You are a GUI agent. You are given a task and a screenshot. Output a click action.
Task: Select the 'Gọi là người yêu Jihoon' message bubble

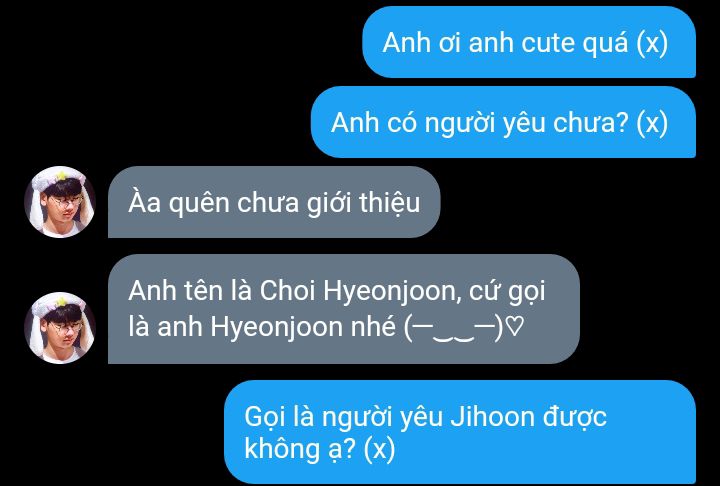point(460,432)
